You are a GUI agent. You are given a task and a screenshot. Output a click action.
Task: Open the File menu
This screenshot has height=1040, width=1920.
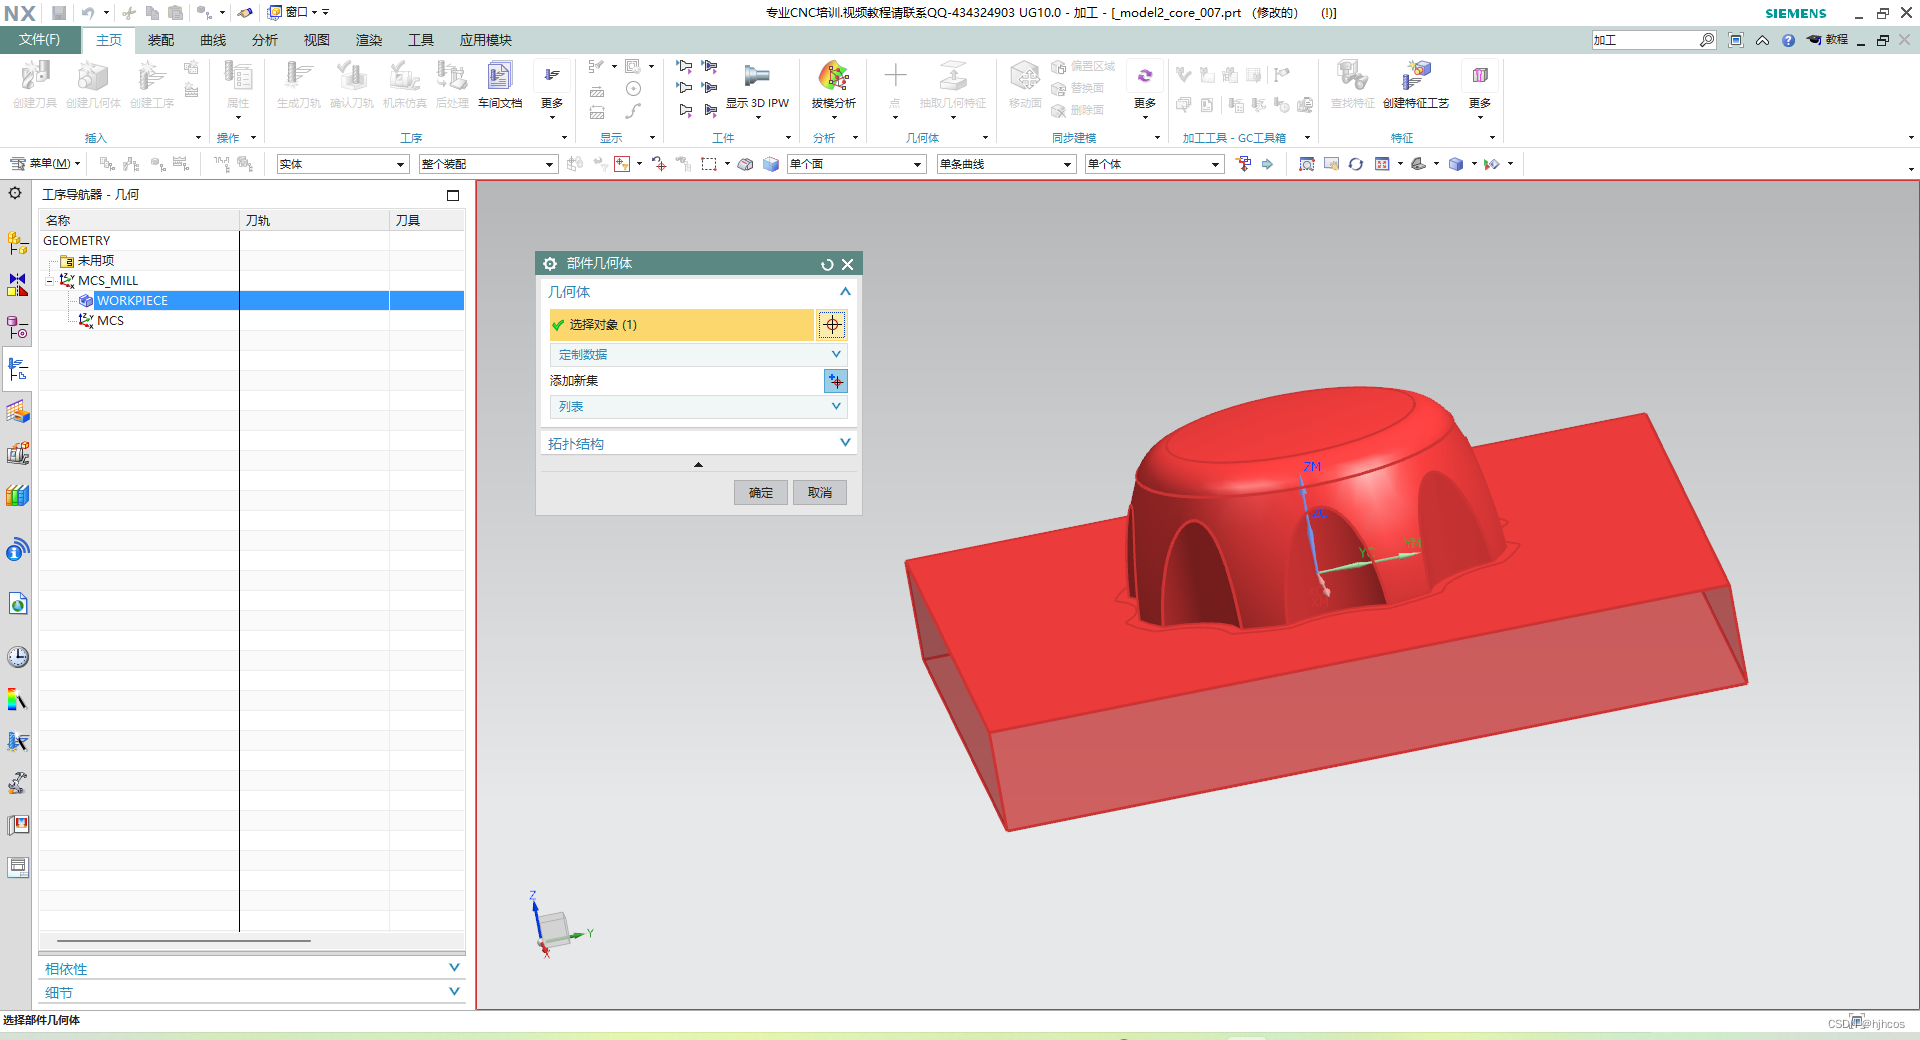[x=40, y=40]
